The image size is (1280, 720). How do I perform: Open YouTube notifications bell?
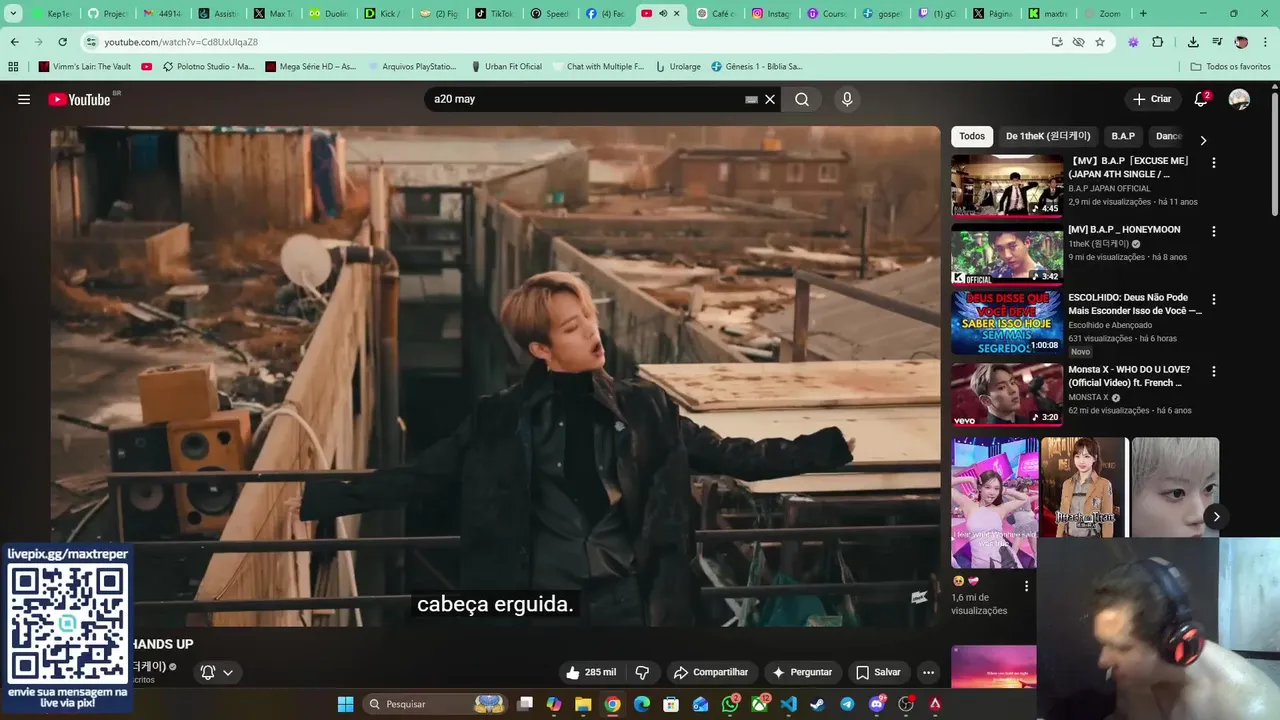coord(1201,99)
